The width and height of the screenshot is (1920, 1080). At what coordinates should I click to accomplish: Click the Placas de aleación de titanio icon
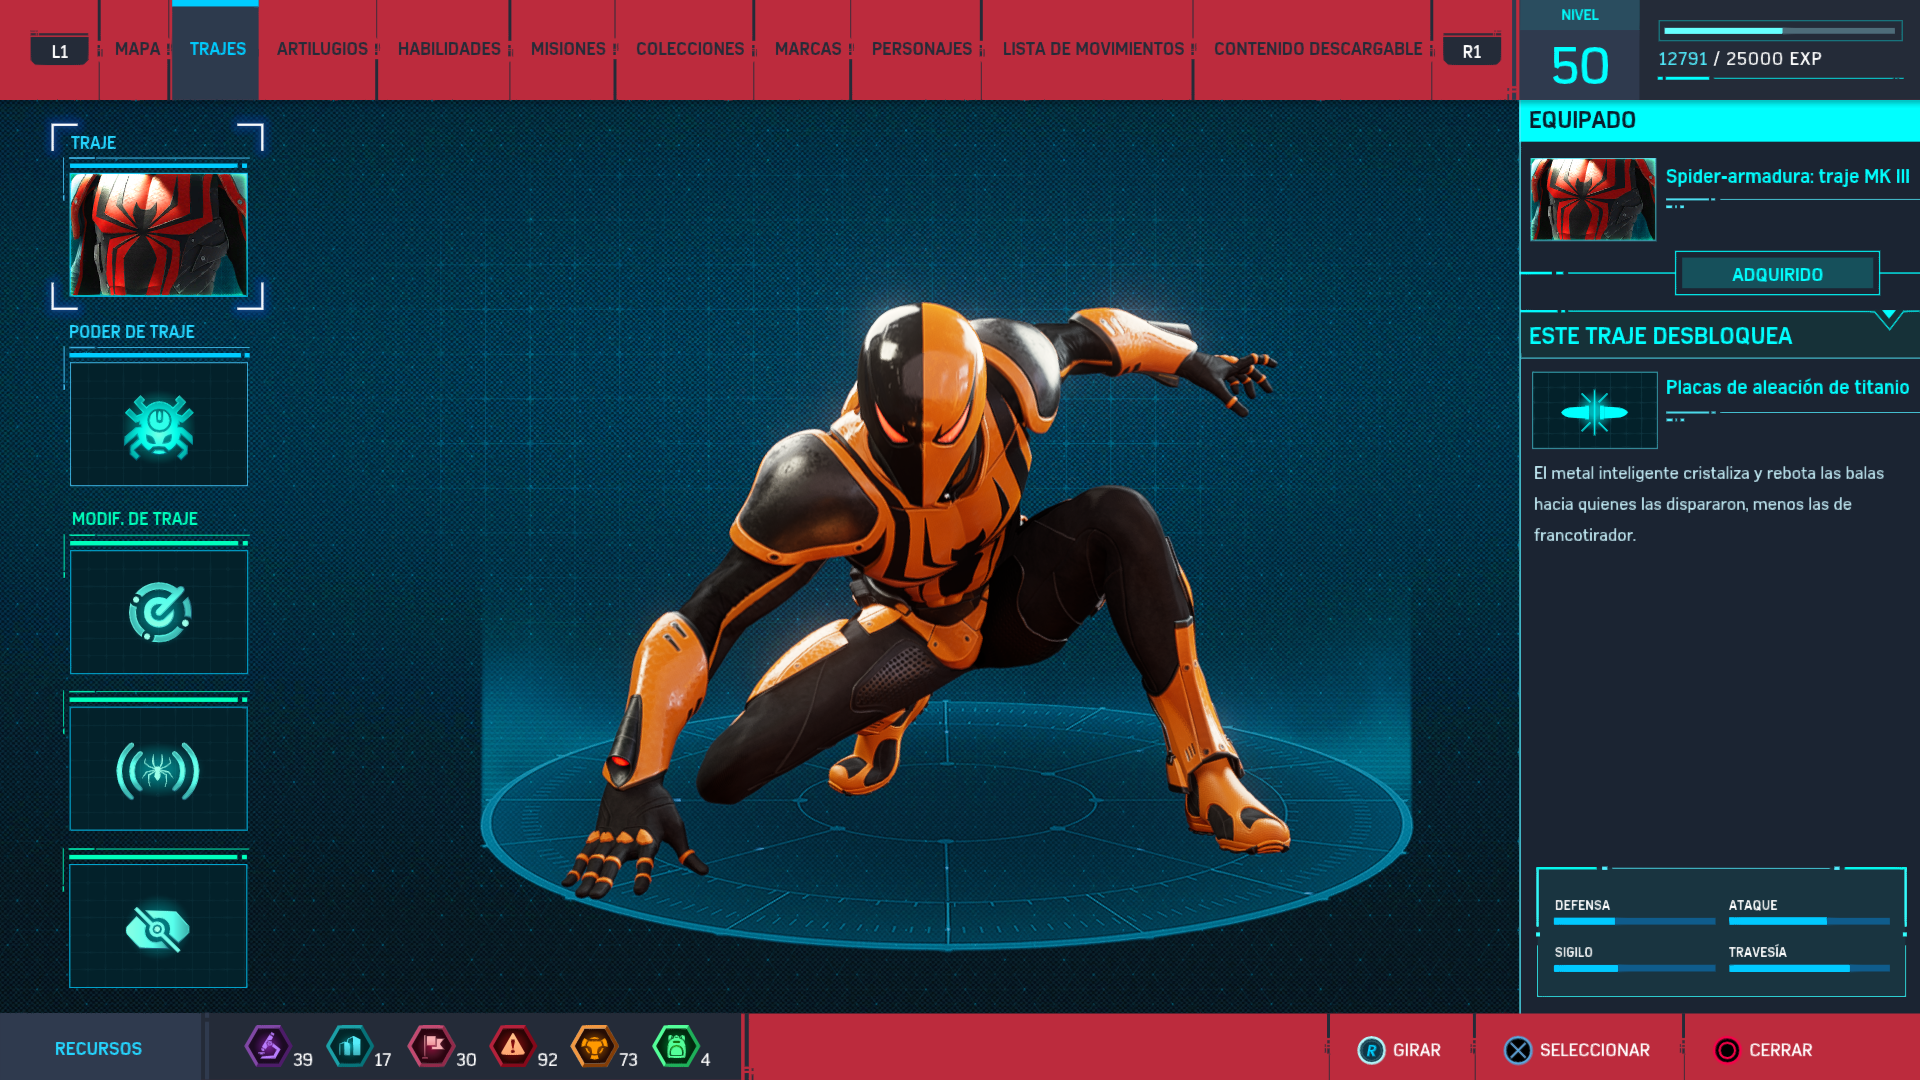tap(1594, 410)
